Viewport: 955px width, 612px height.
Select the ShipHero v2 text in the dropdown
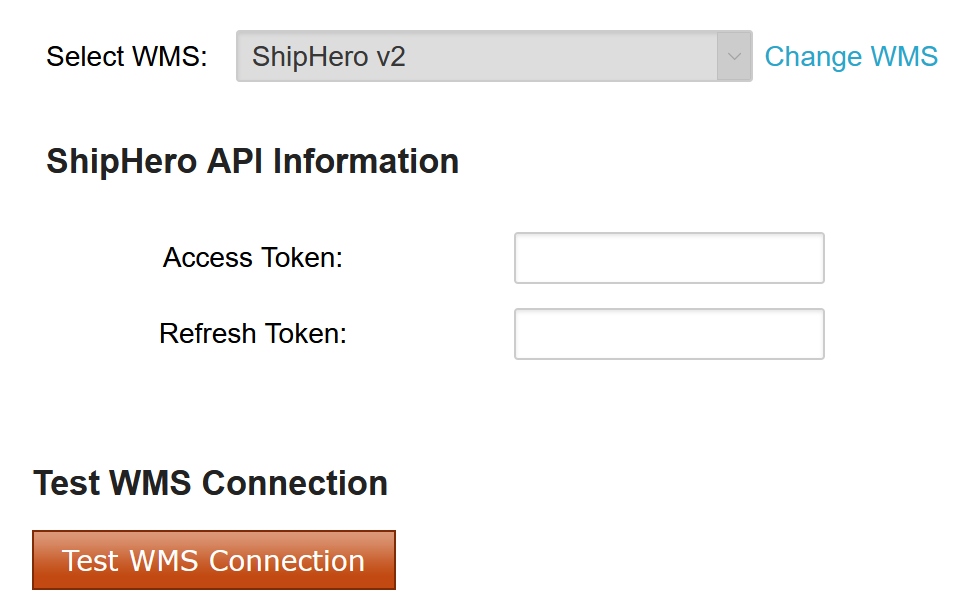pos(329,56)
